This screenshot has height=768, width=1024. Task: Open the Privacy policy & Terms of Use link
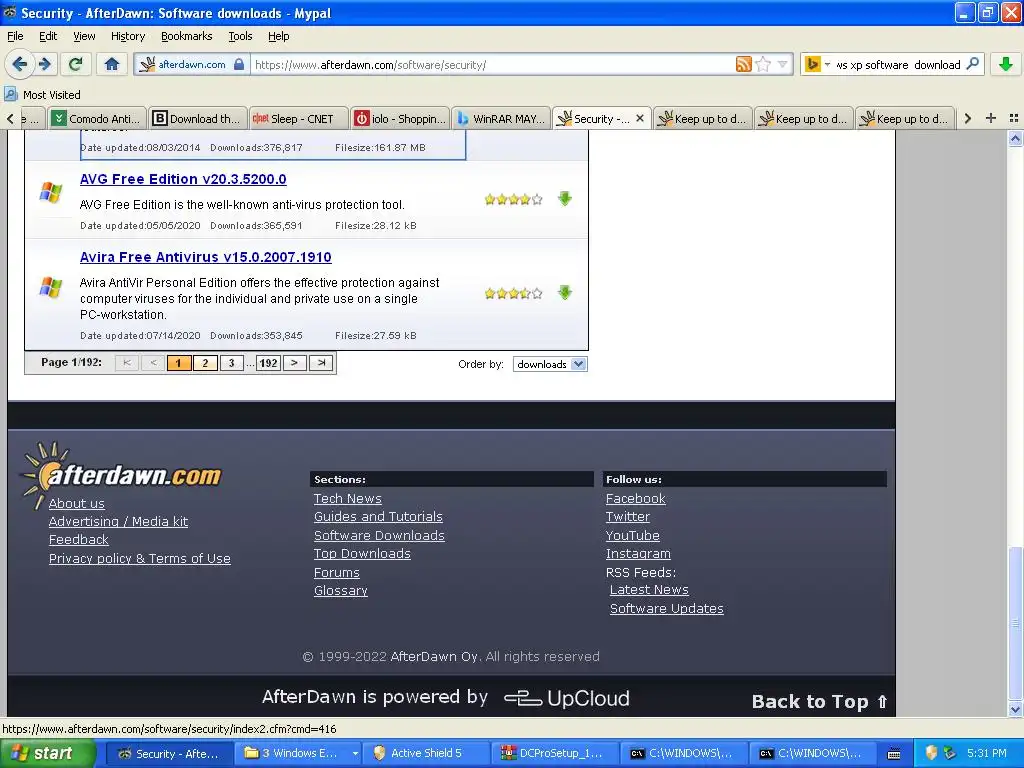pyautogui.click(x=140, y=558)
